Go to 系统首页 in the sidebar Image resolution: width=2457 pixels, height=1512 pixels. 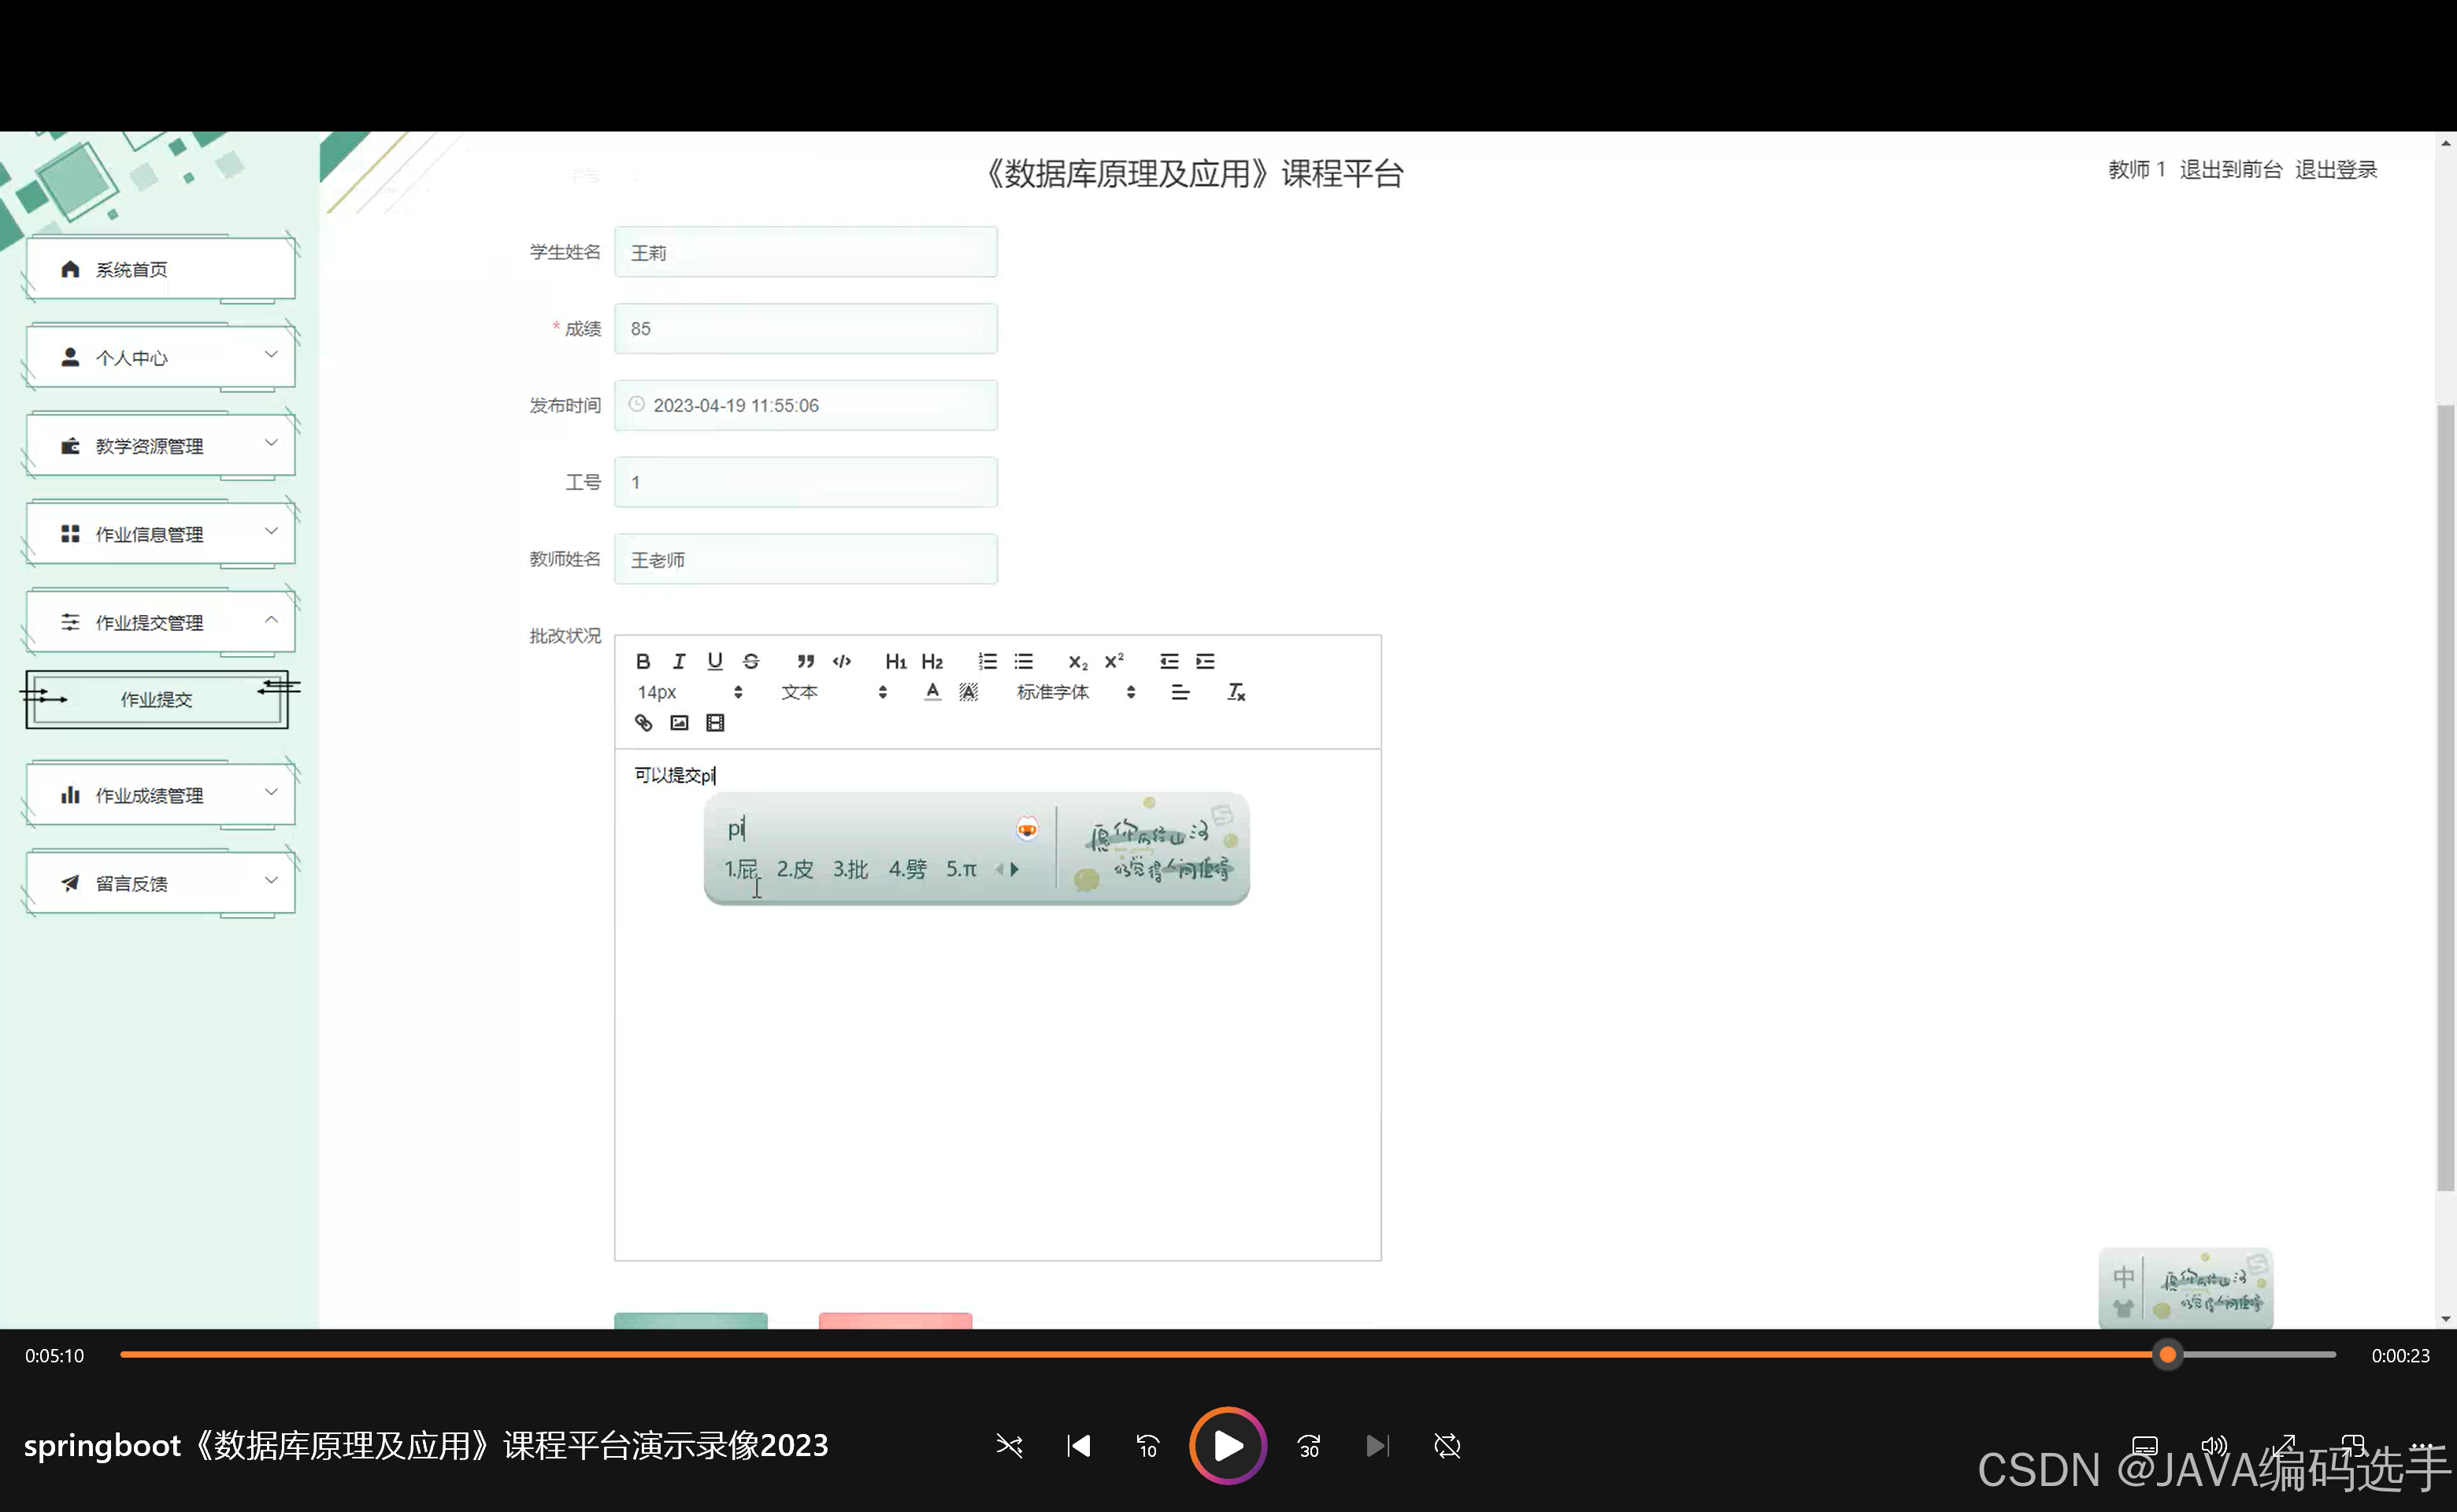(160, 269)
